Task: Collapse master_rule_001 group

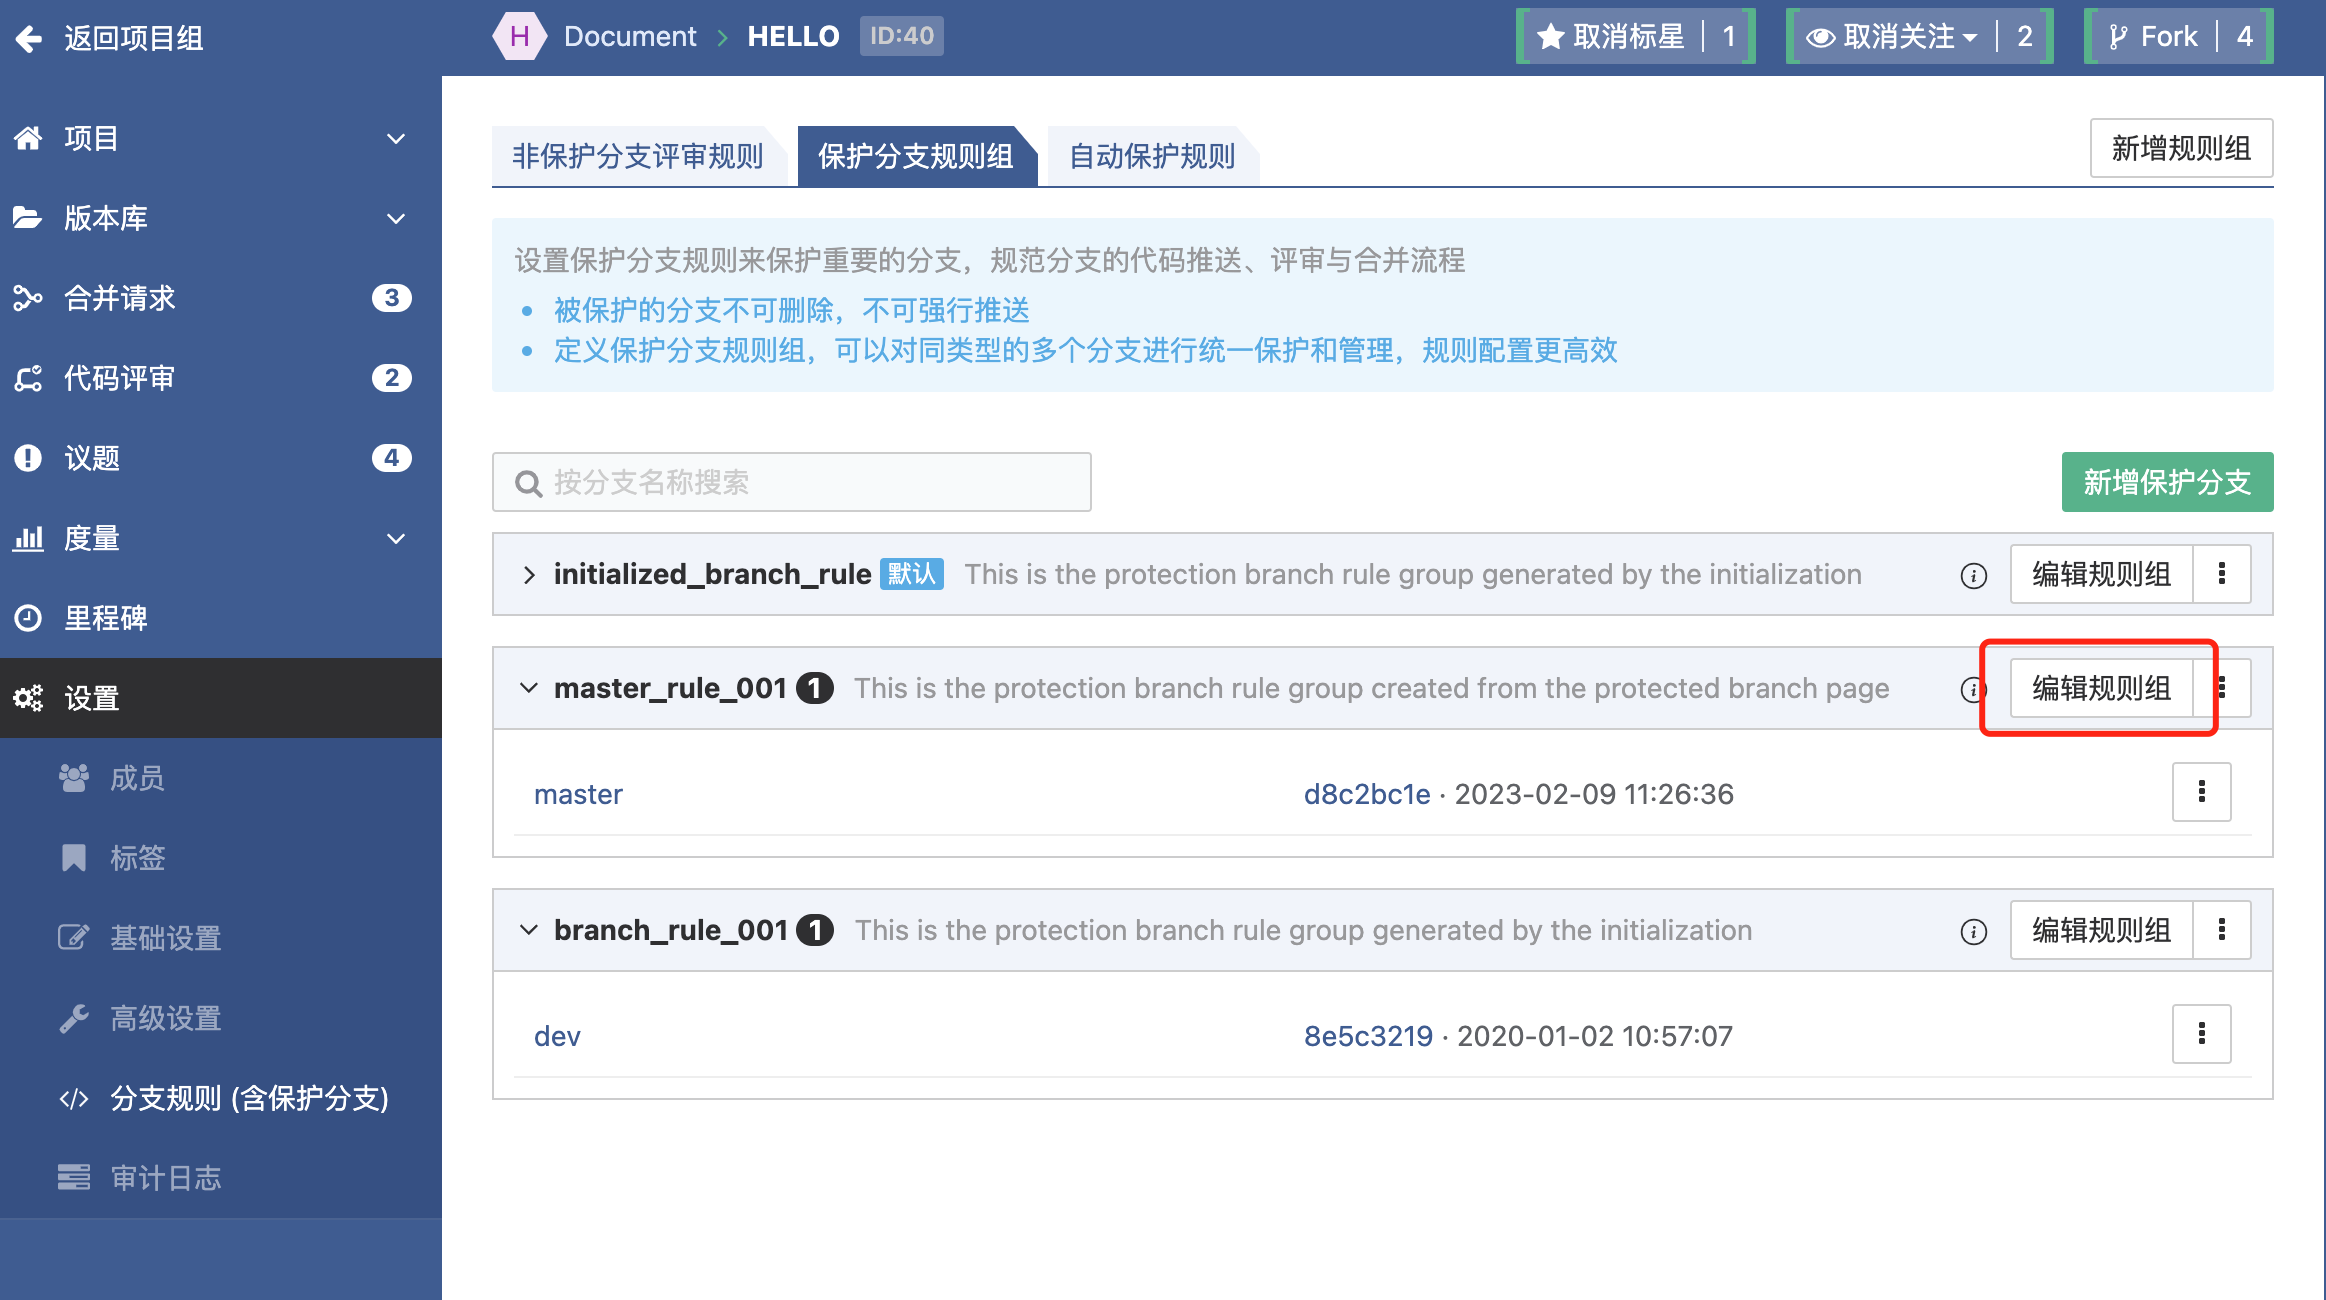Action: [x=529, y=688]
